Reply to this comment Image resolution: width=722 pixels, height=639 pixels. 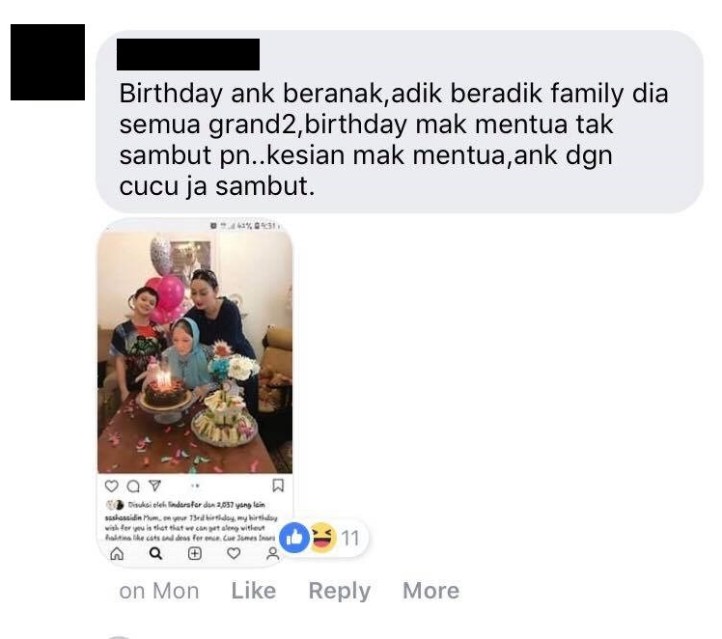[340, 591]
